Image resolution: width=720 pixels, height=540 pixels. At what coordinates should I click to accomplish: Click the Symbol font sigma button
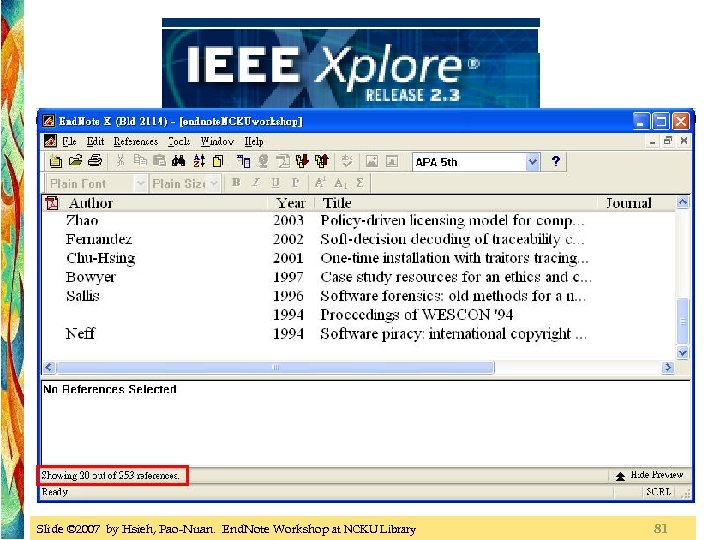click(x=360, y=183)
